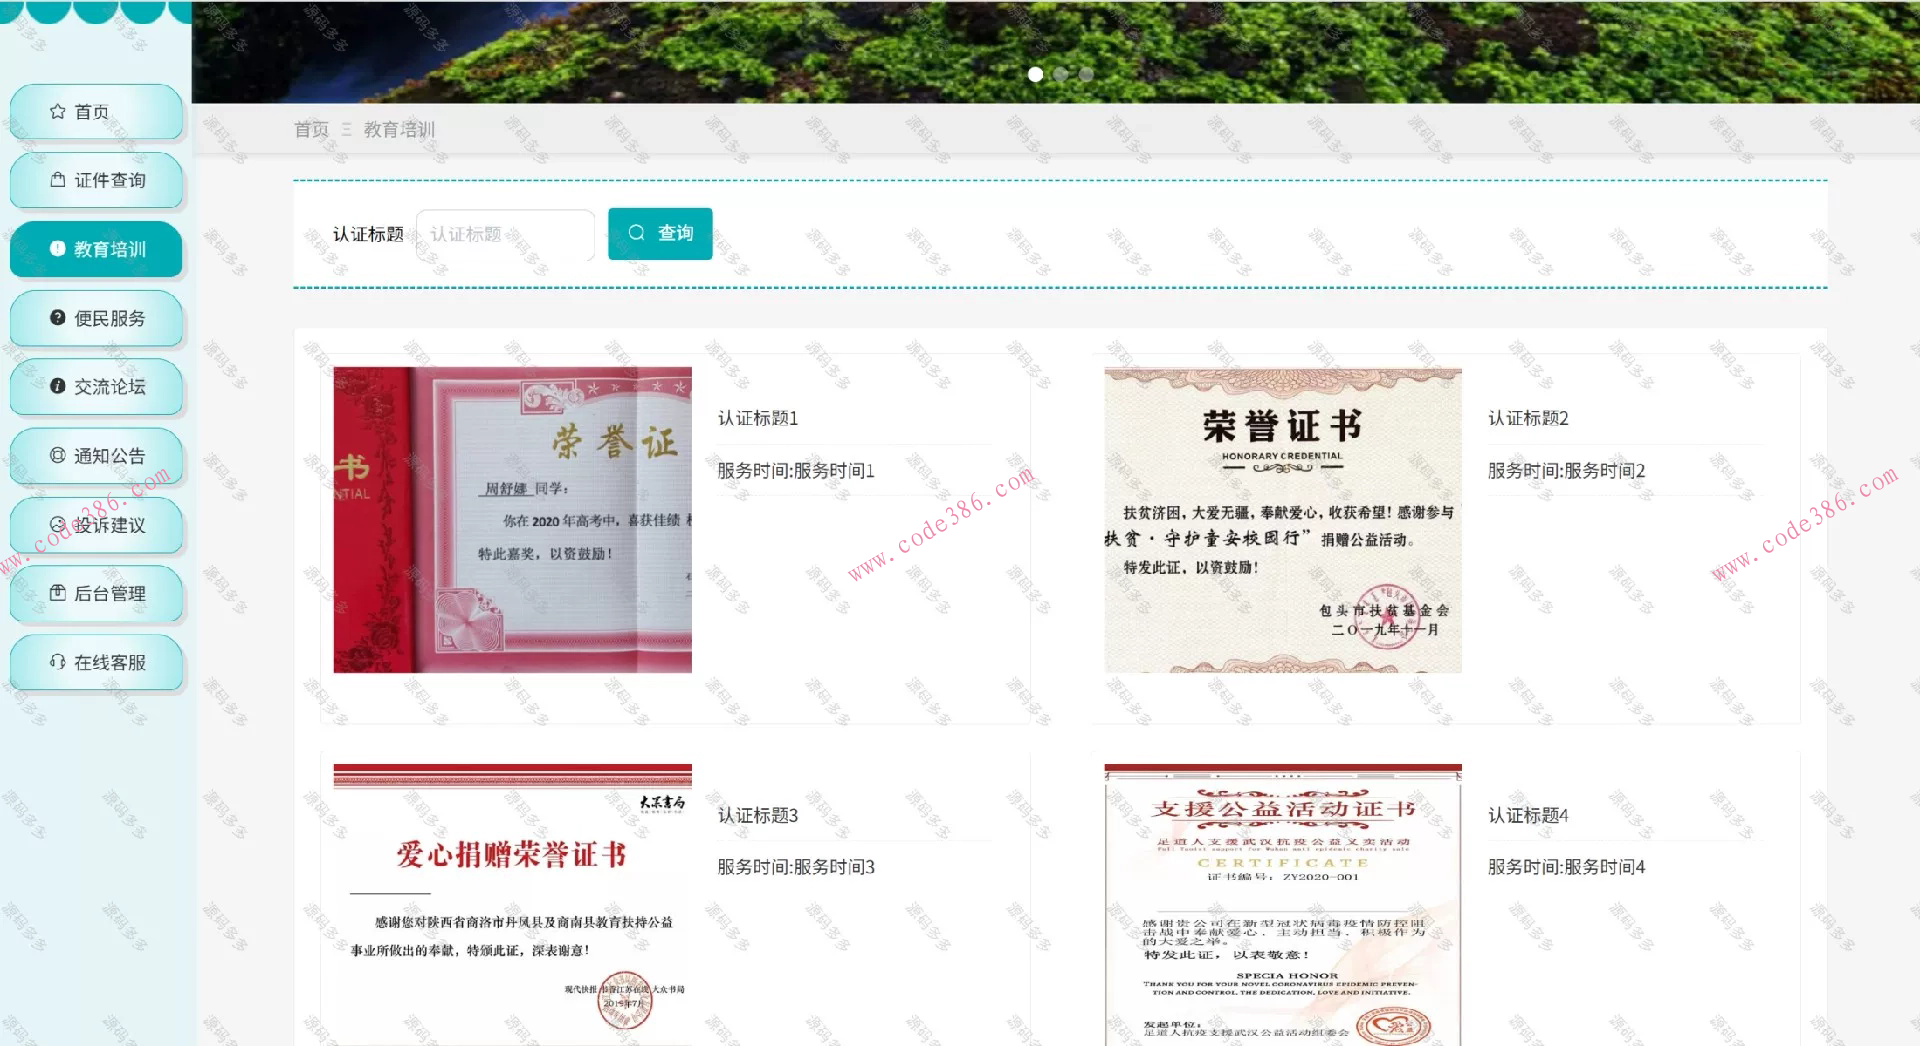Select the 首页 home icon in the sidebar
The height and width of the screenshot is (1046, 1920).
57,111
